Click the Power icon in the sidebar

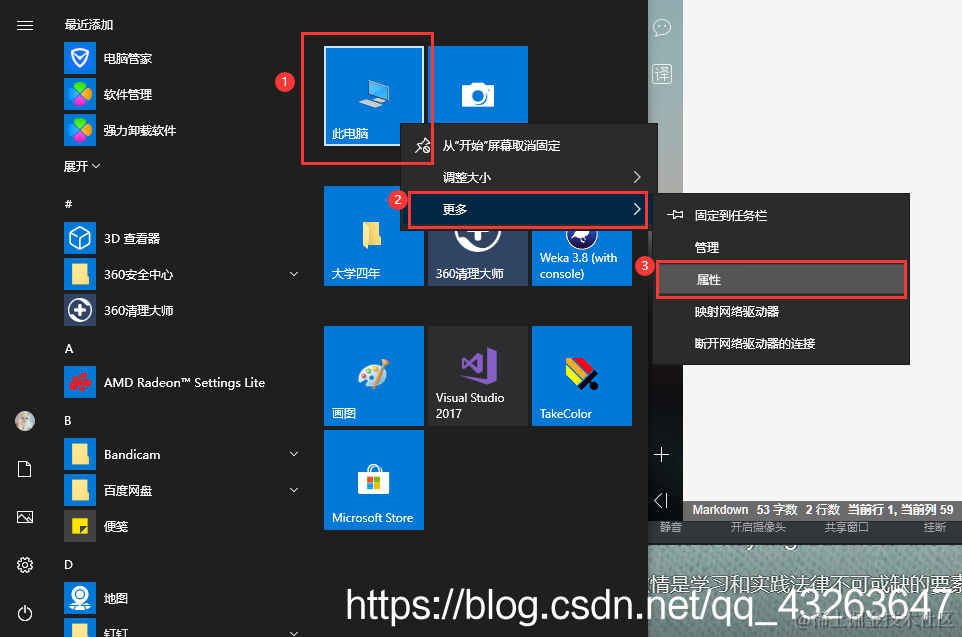click(x=25, y=612)
